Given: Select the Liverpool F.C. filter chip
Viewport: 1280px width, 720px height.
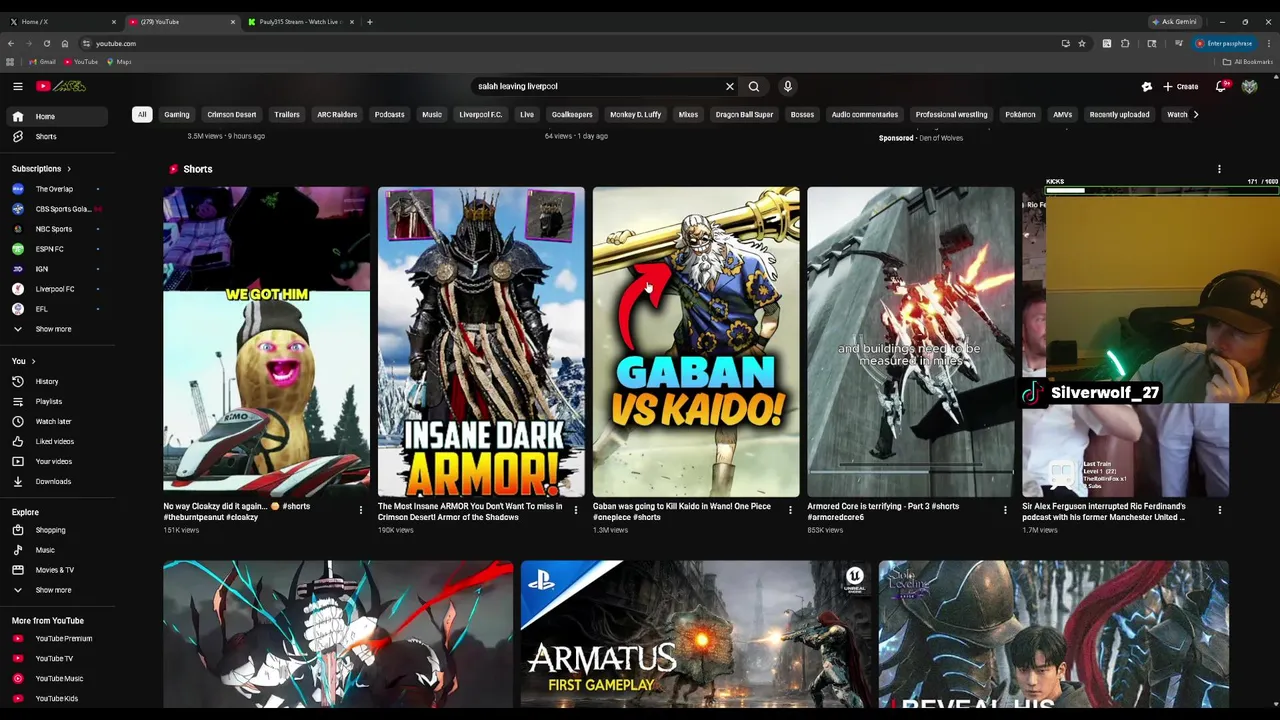Looking at the screenshot, I should (481, 114).
